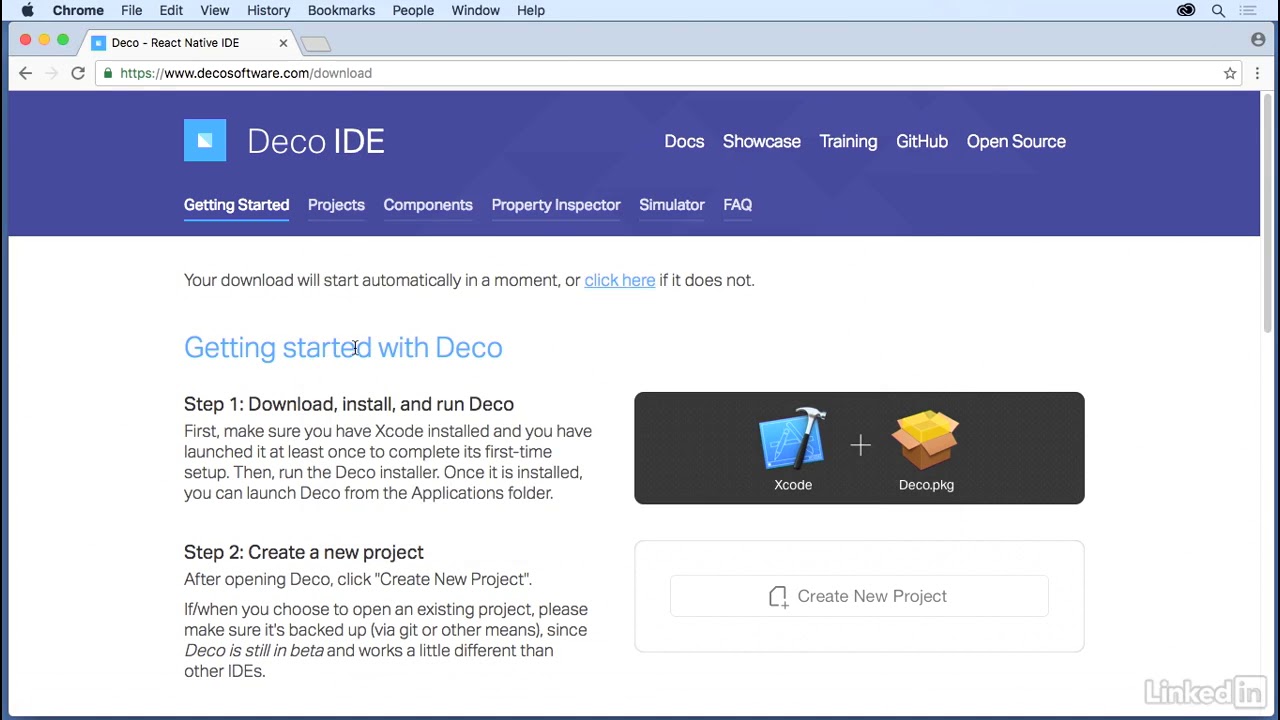Select the Getting Started section tab
This screenshot has height=720, width=1280.
point(236,205)
